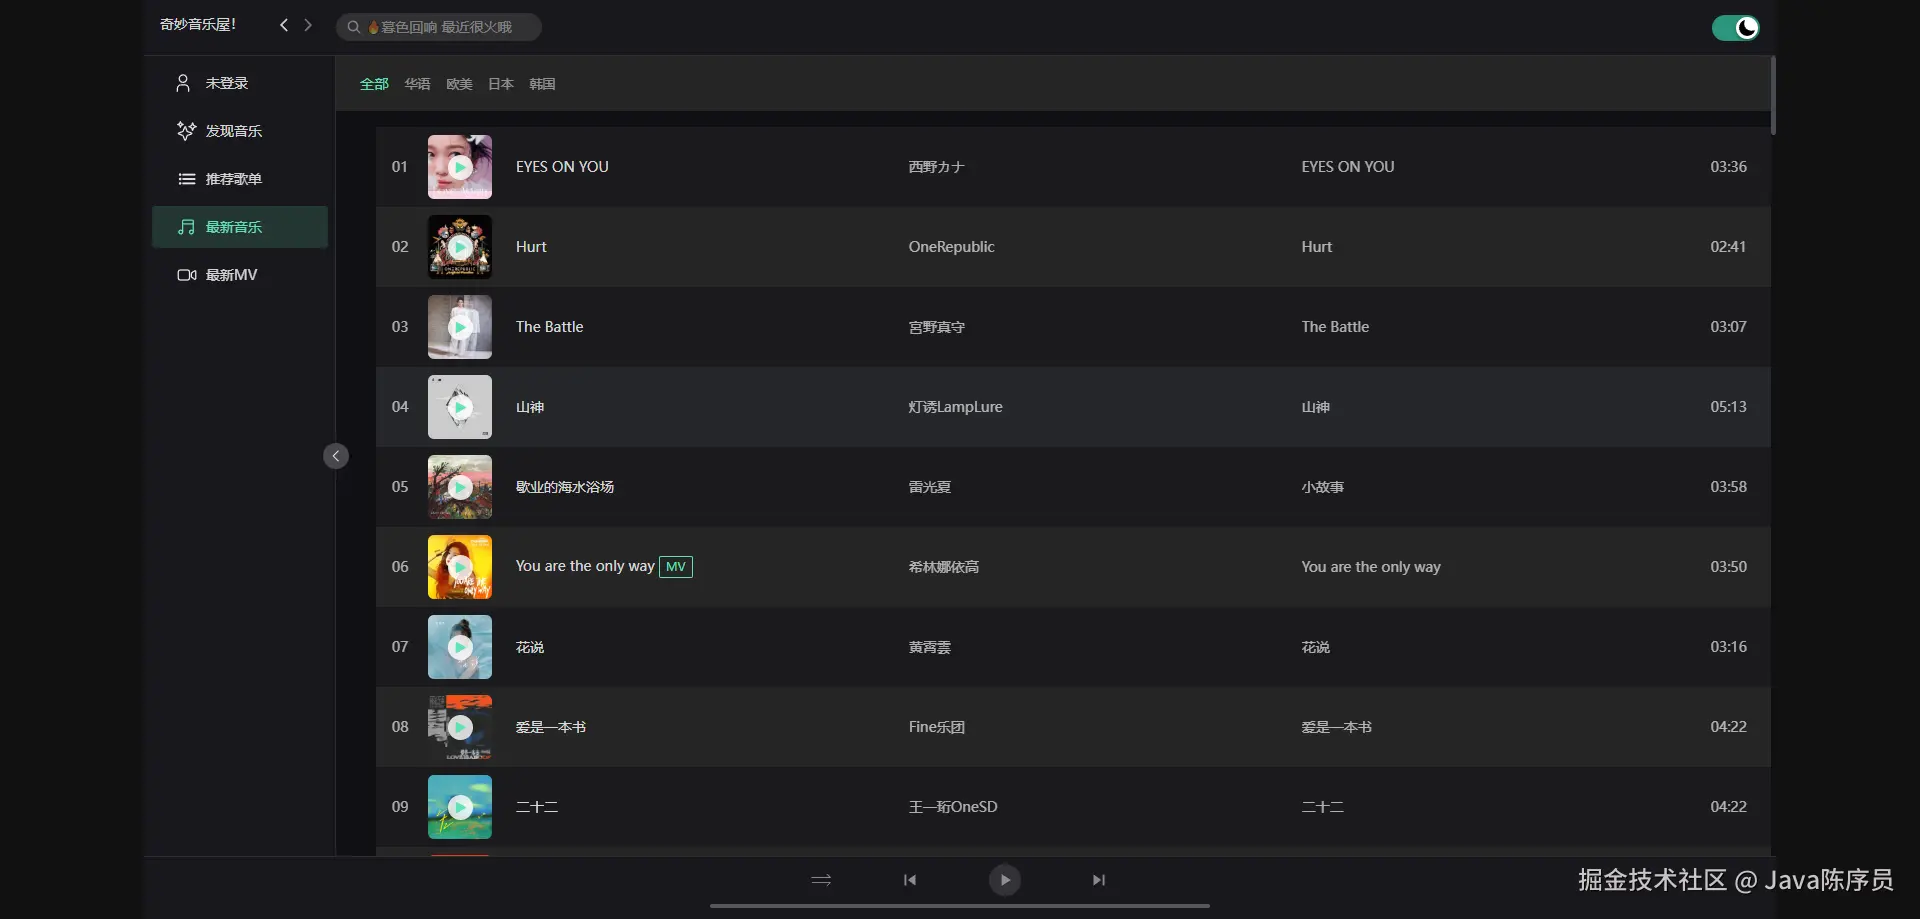Click the shuffle play mode icon
The image size is (1920, 919).
coord(821,880)
